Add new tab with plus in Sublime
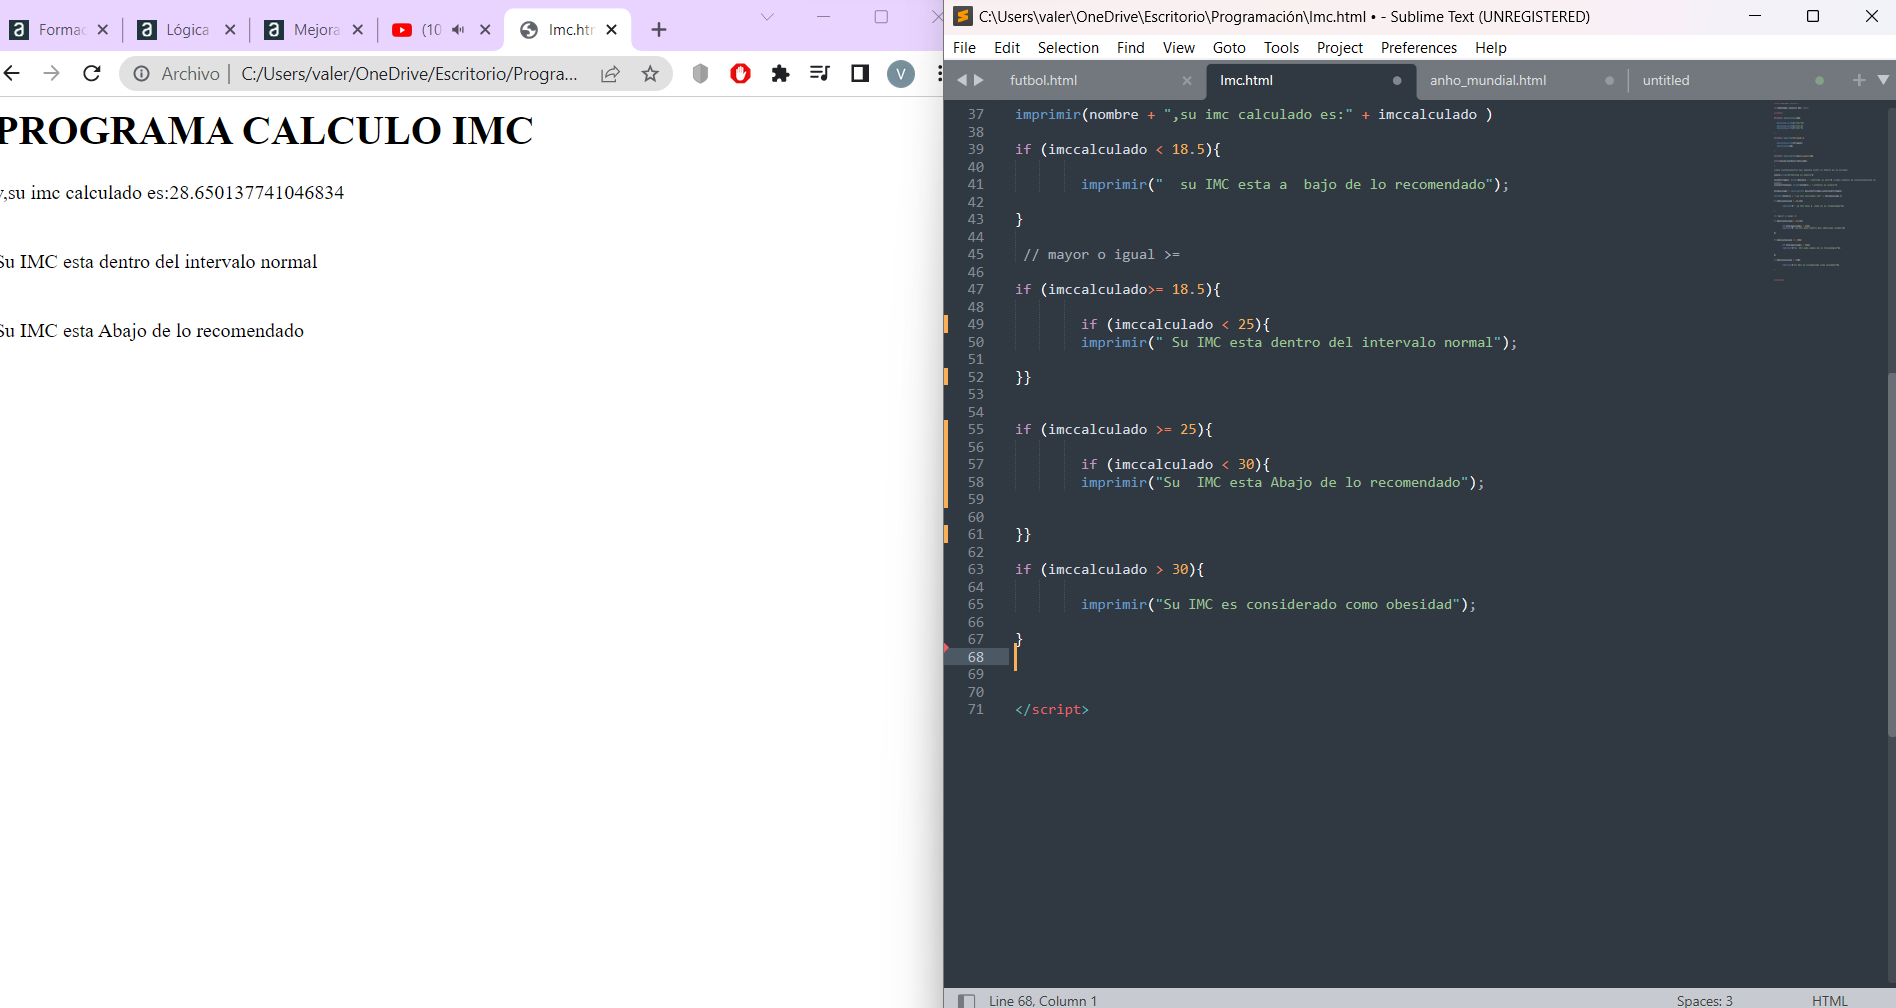This screenshot has width=1896, height=1008. click(x=1859, y=80)
